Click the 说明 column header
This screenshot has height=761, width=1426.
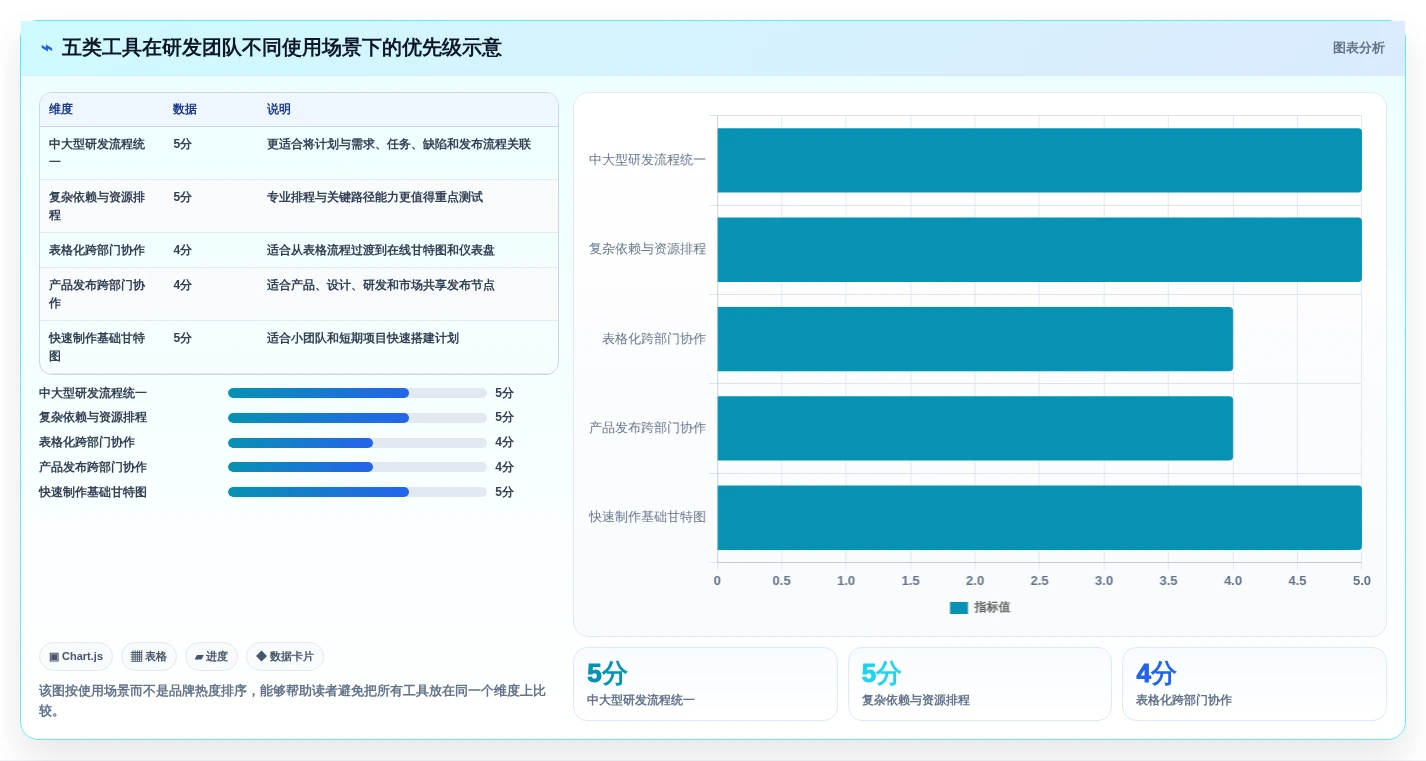pos(279,110)
